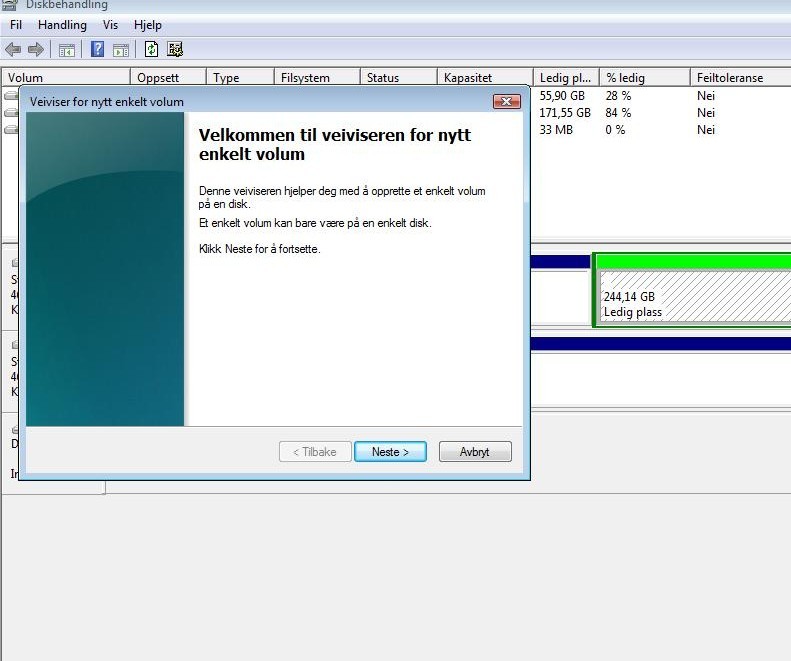
Task: Click the wizard heading Velkommen til veiviseren
Action: [335, 144]
